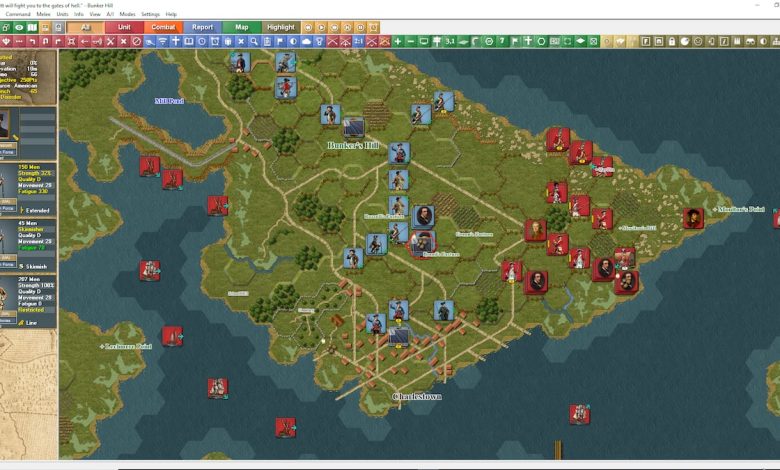Select the Report toolbar tab

(x=202, y=27)
